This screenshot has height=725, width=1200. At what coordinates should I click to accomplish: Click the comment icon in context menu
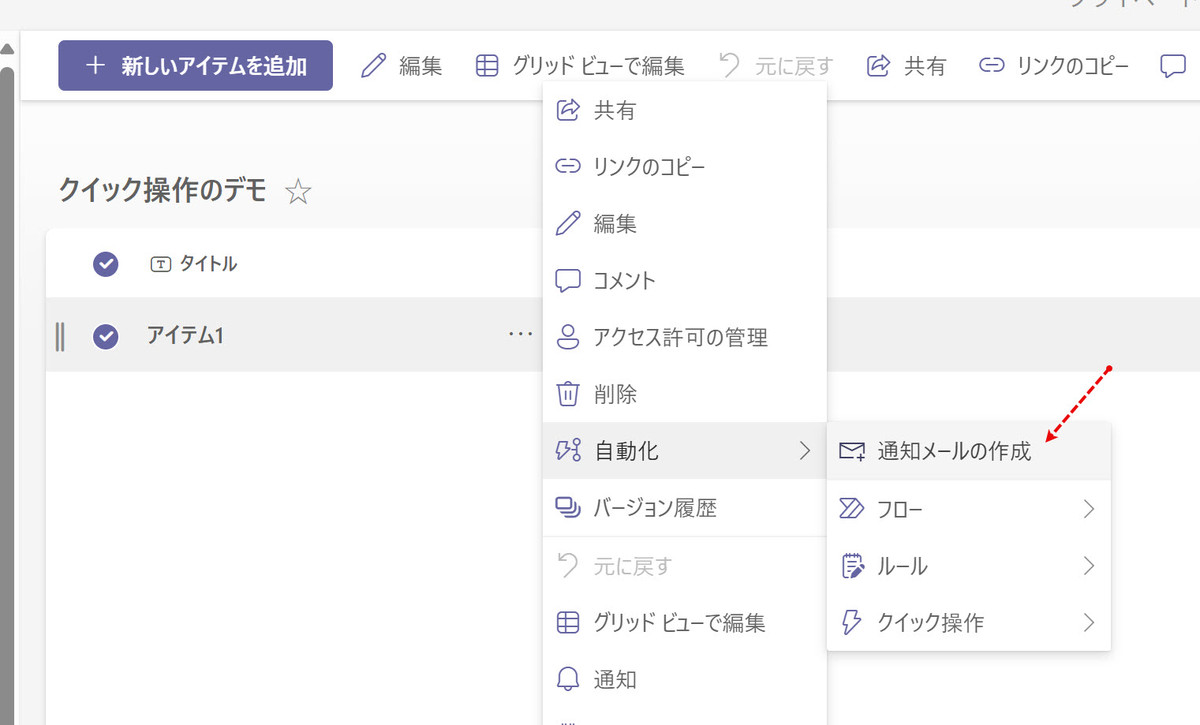568,280
